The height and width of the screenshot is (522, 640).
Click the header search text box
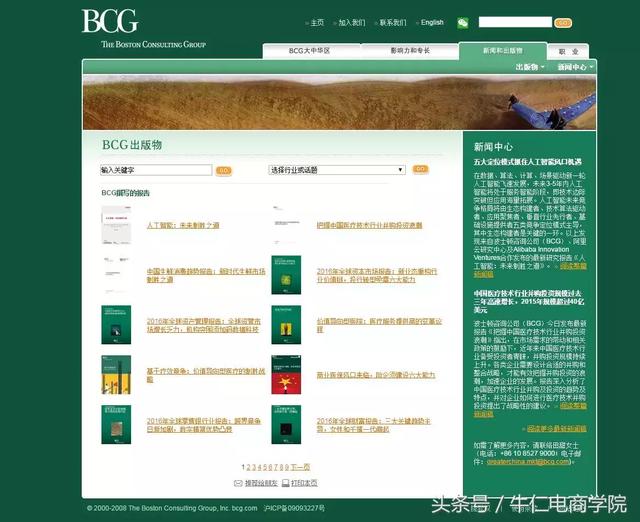coord(515,22)
